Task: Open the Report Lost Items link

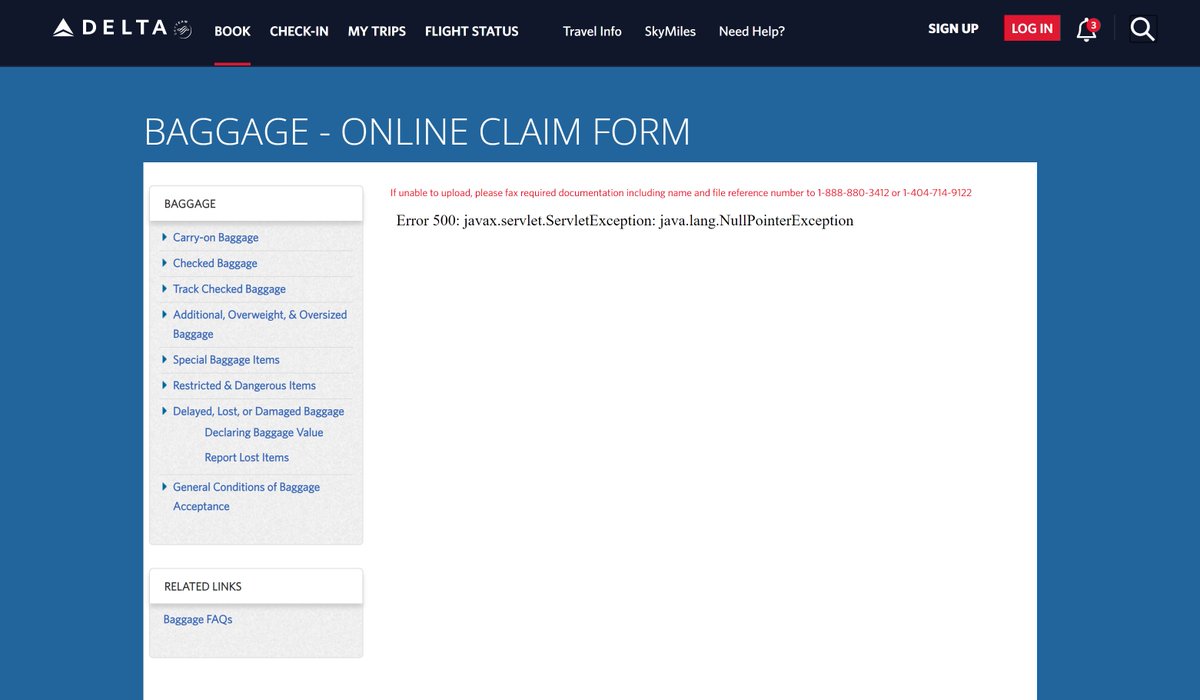Action: pos(247,458)
